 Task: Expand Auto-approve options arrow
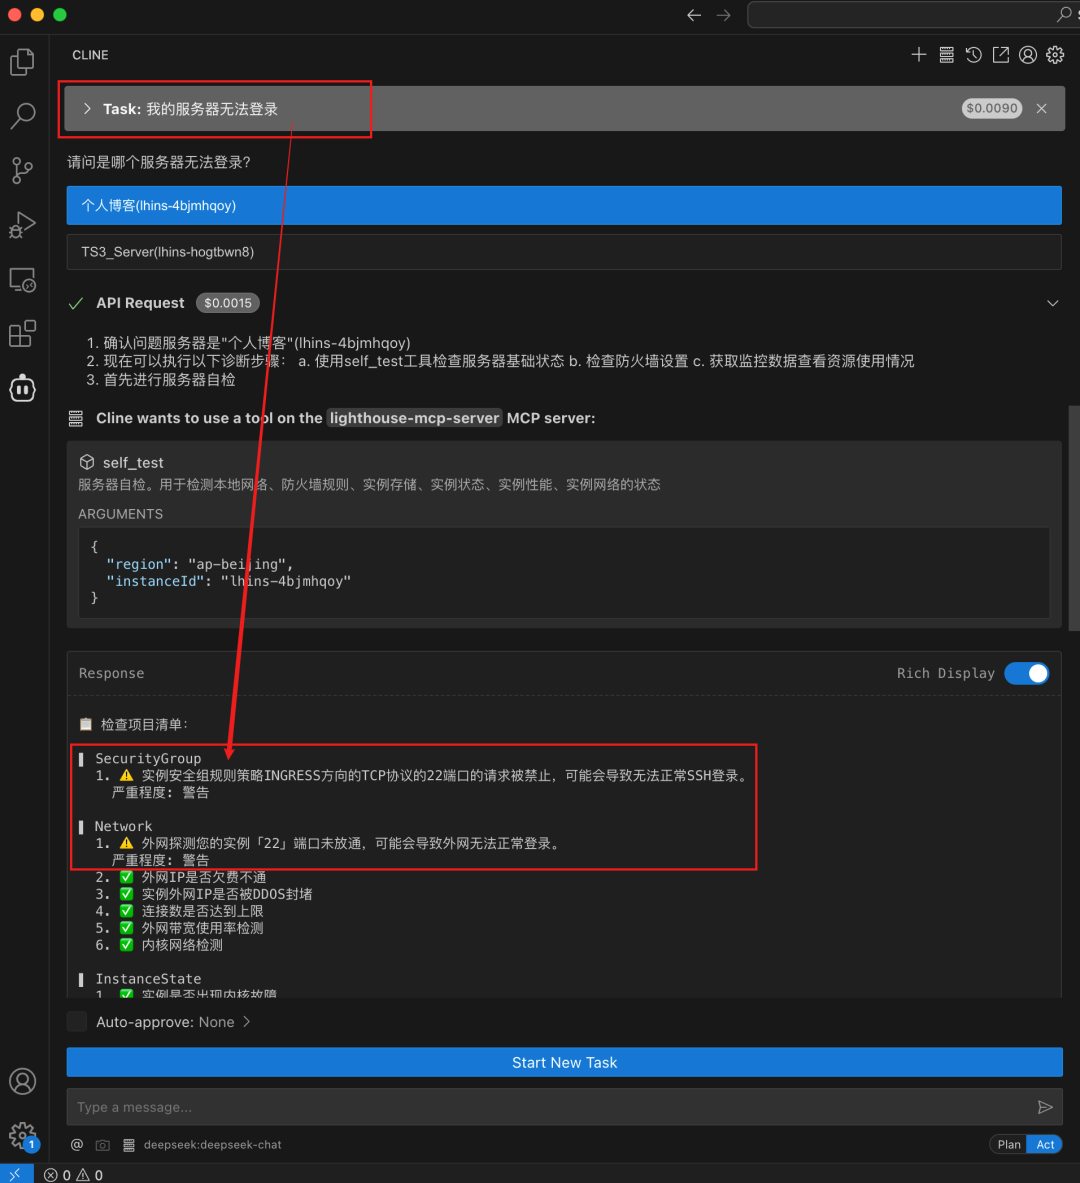[247, 1022]
